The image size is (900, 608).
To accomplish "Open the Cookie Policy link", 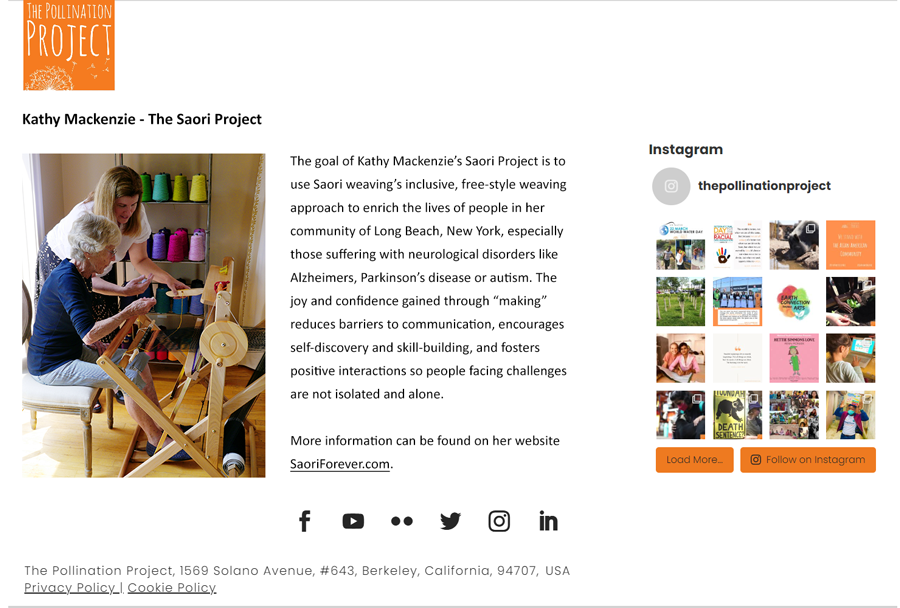I will pos(172,588).
